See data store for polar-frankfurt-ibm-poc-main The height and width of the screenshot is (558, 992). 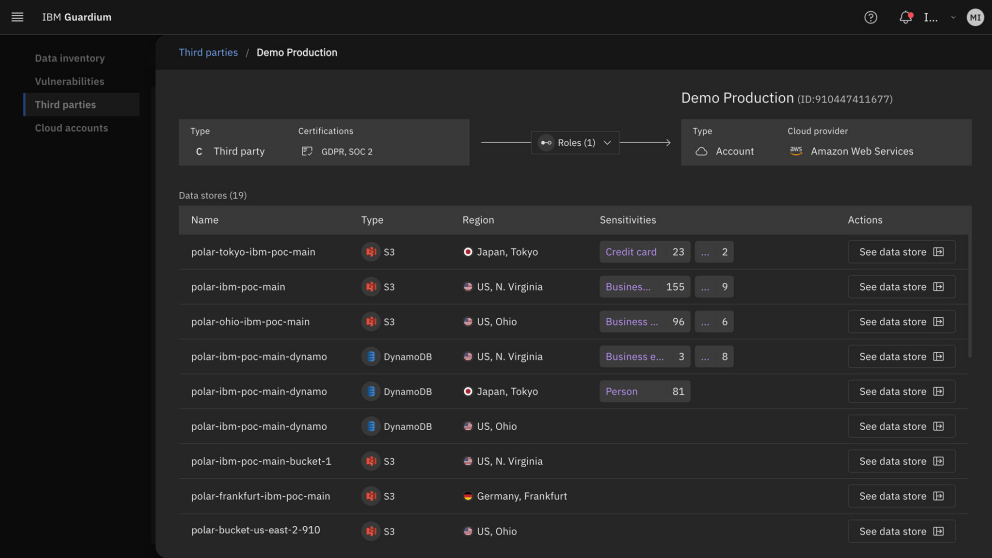(902, 496)
